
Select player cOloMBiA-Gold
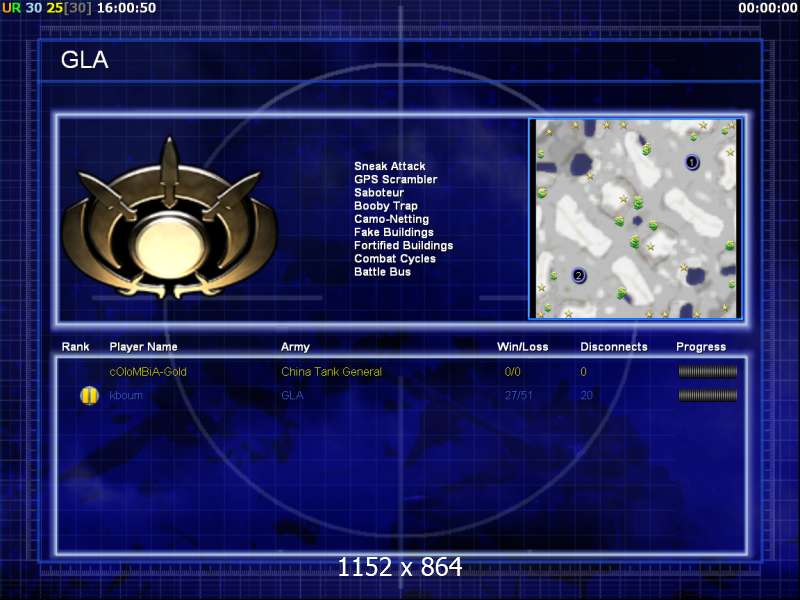pyautogui.click(x=148, y=372)
